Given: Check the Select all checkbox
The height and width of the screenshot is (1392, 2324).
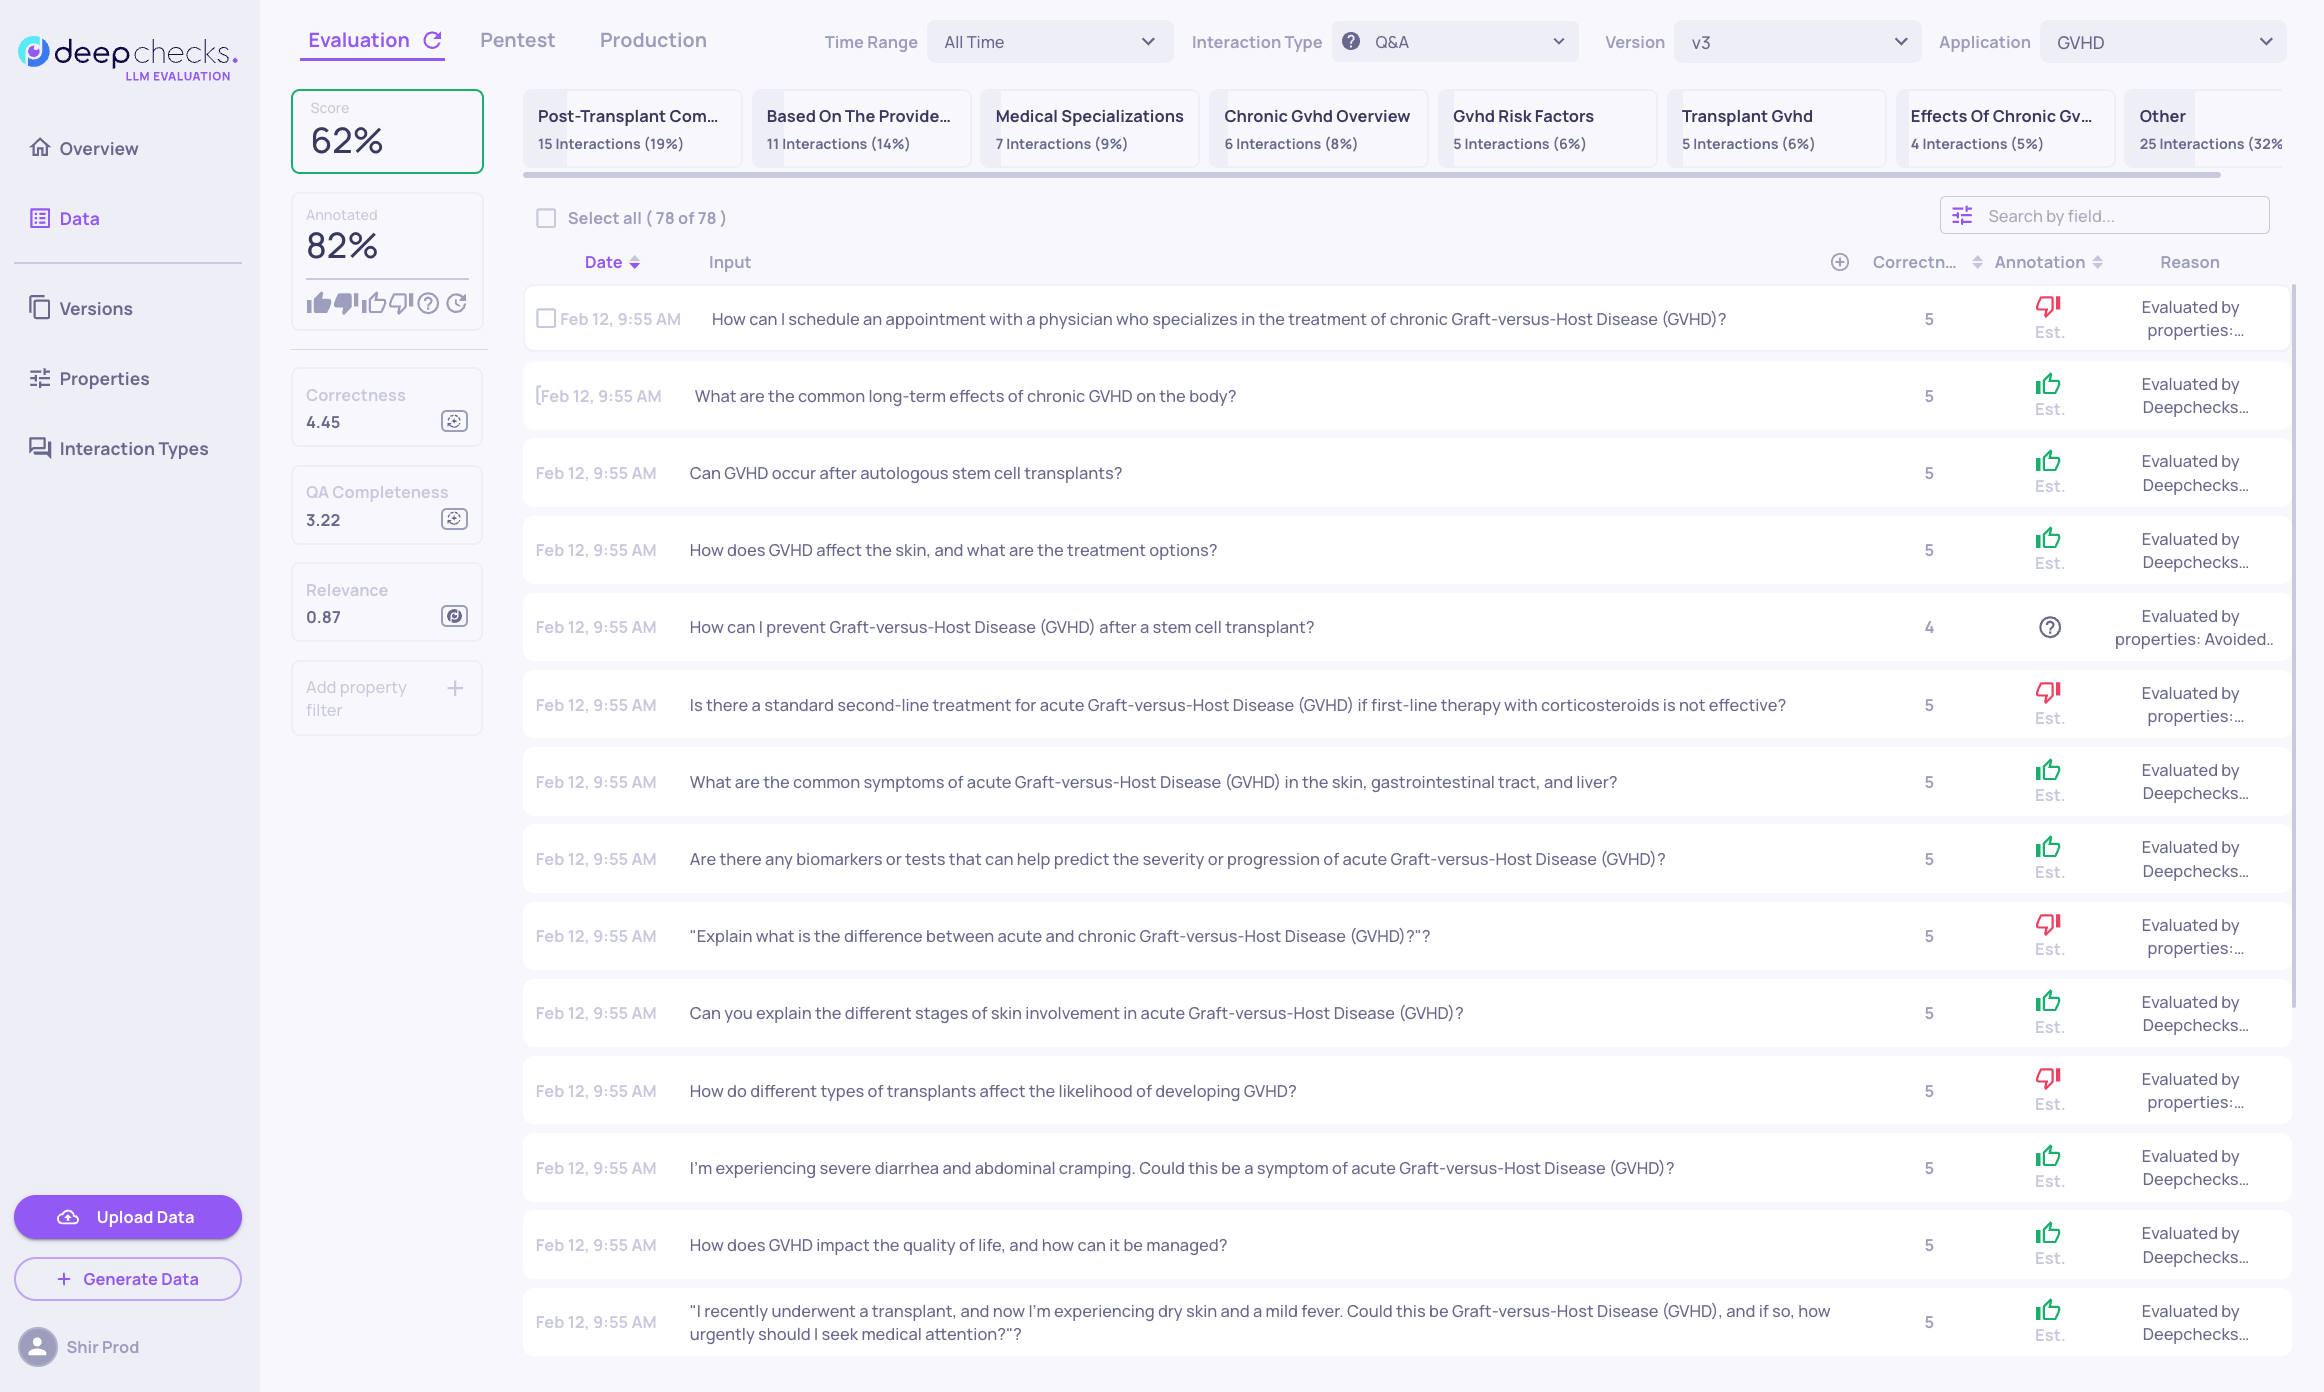Looking at the screenshot, I should 546,218.
